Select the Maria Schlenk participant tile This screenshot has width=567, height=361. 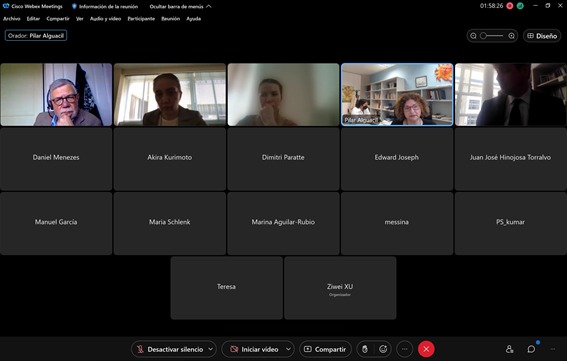(170, 224)
